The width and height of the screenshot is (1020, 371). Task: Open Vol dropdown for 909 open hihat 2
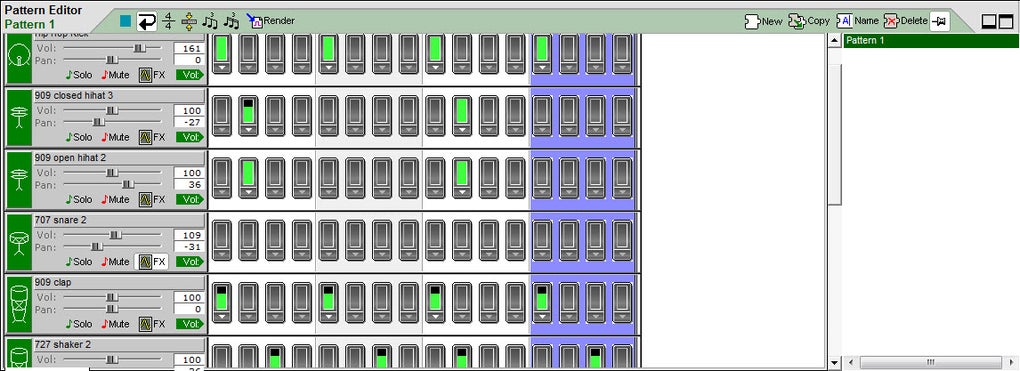(x=189, y=199)
